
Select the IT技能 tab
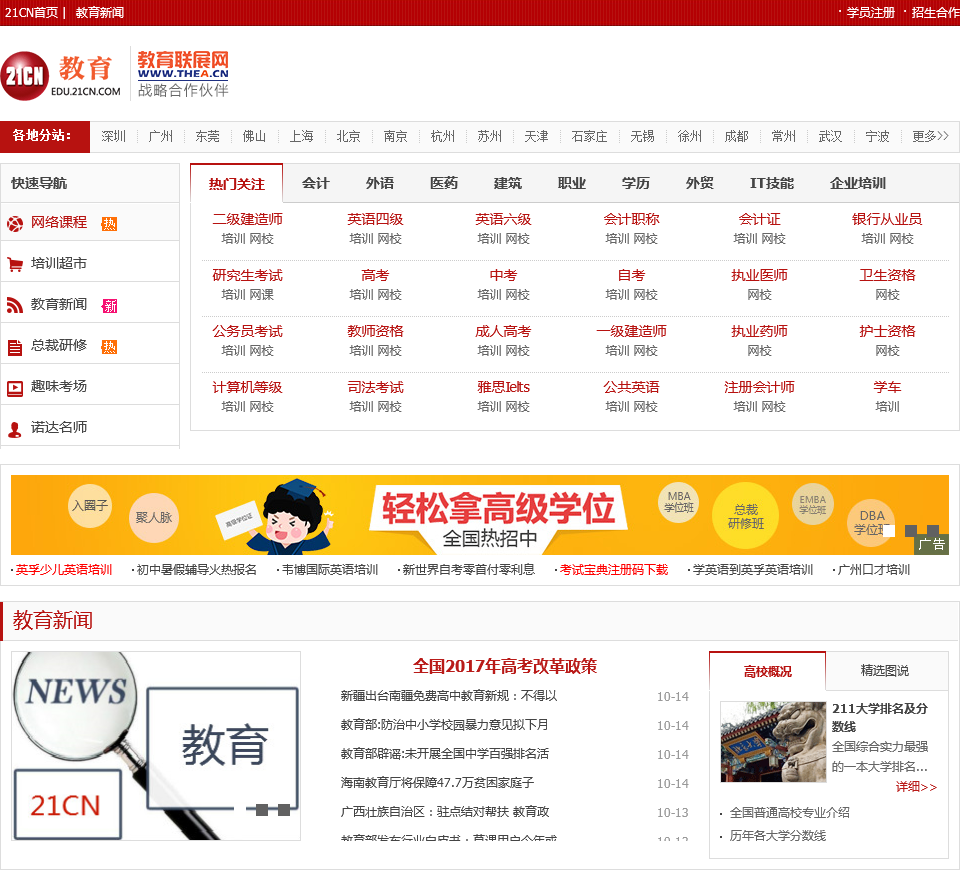tap(771, 183)
